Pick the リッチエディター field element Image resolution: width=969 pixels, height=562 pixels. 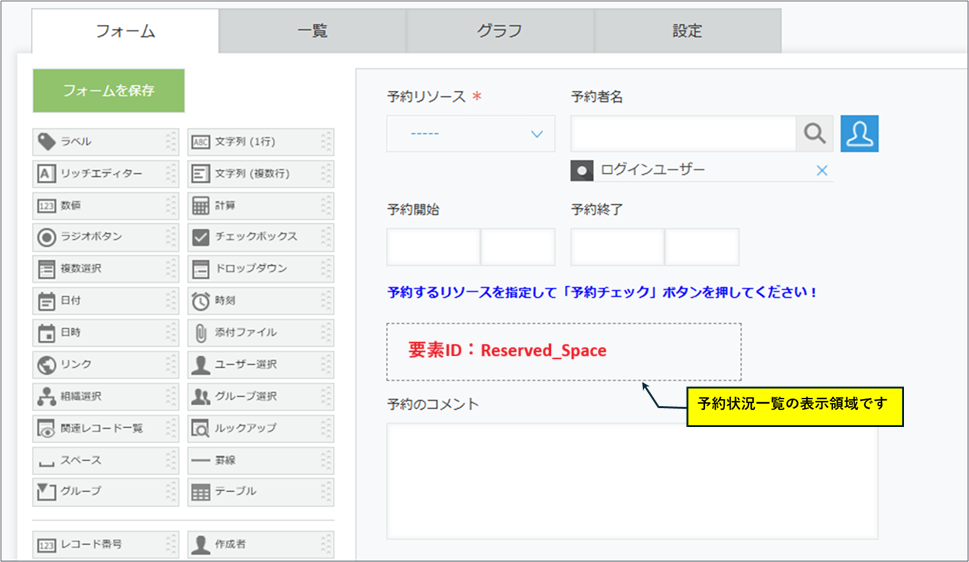[x=100, y=174]
